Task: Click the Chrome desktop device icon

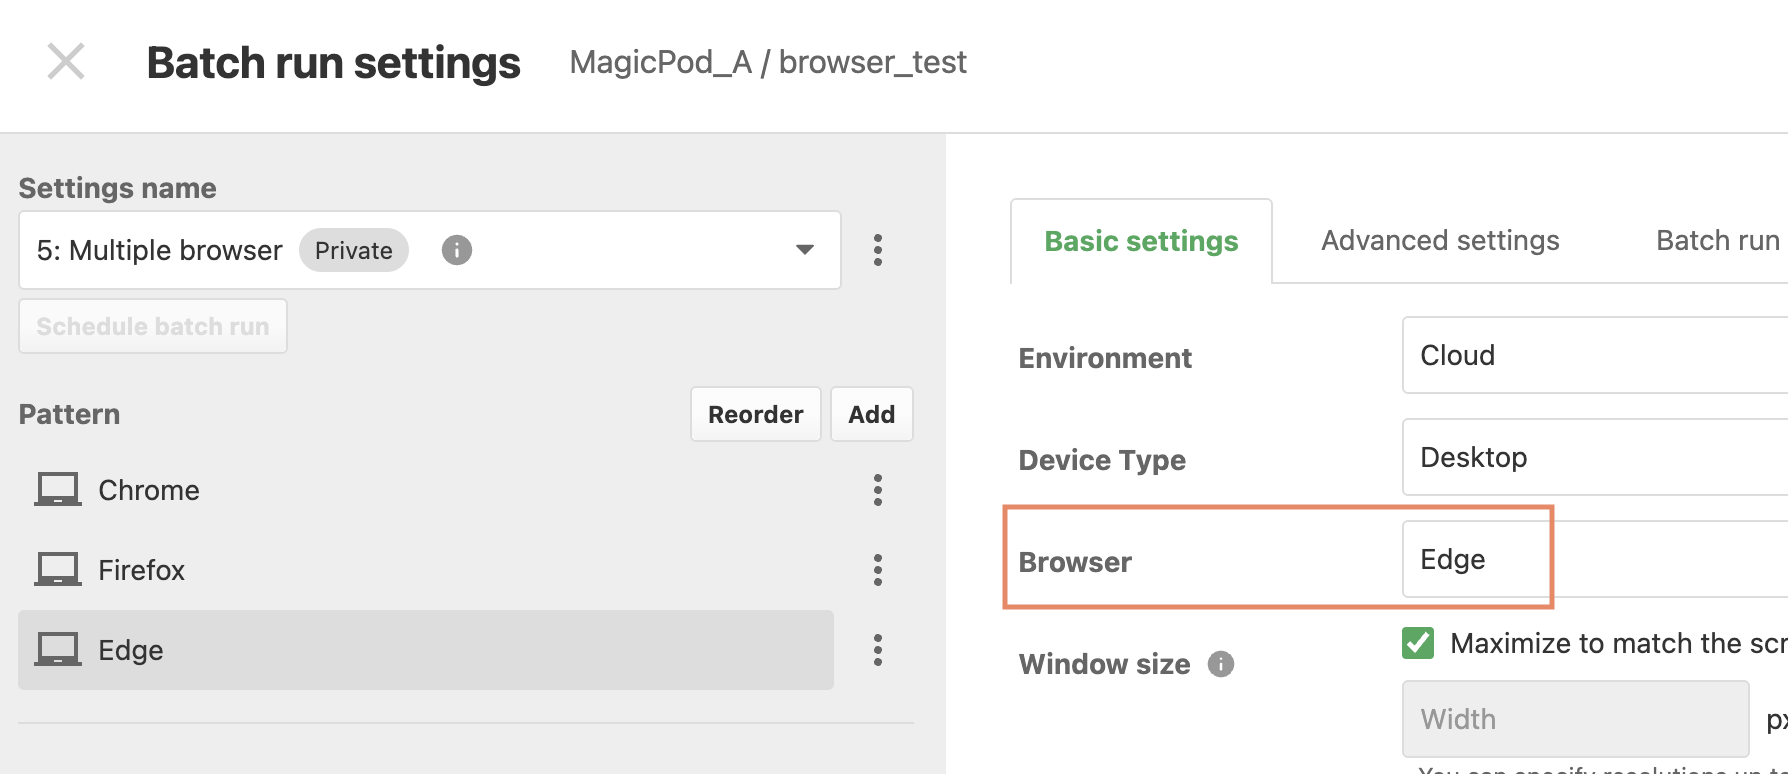Action: click(58, 490)
